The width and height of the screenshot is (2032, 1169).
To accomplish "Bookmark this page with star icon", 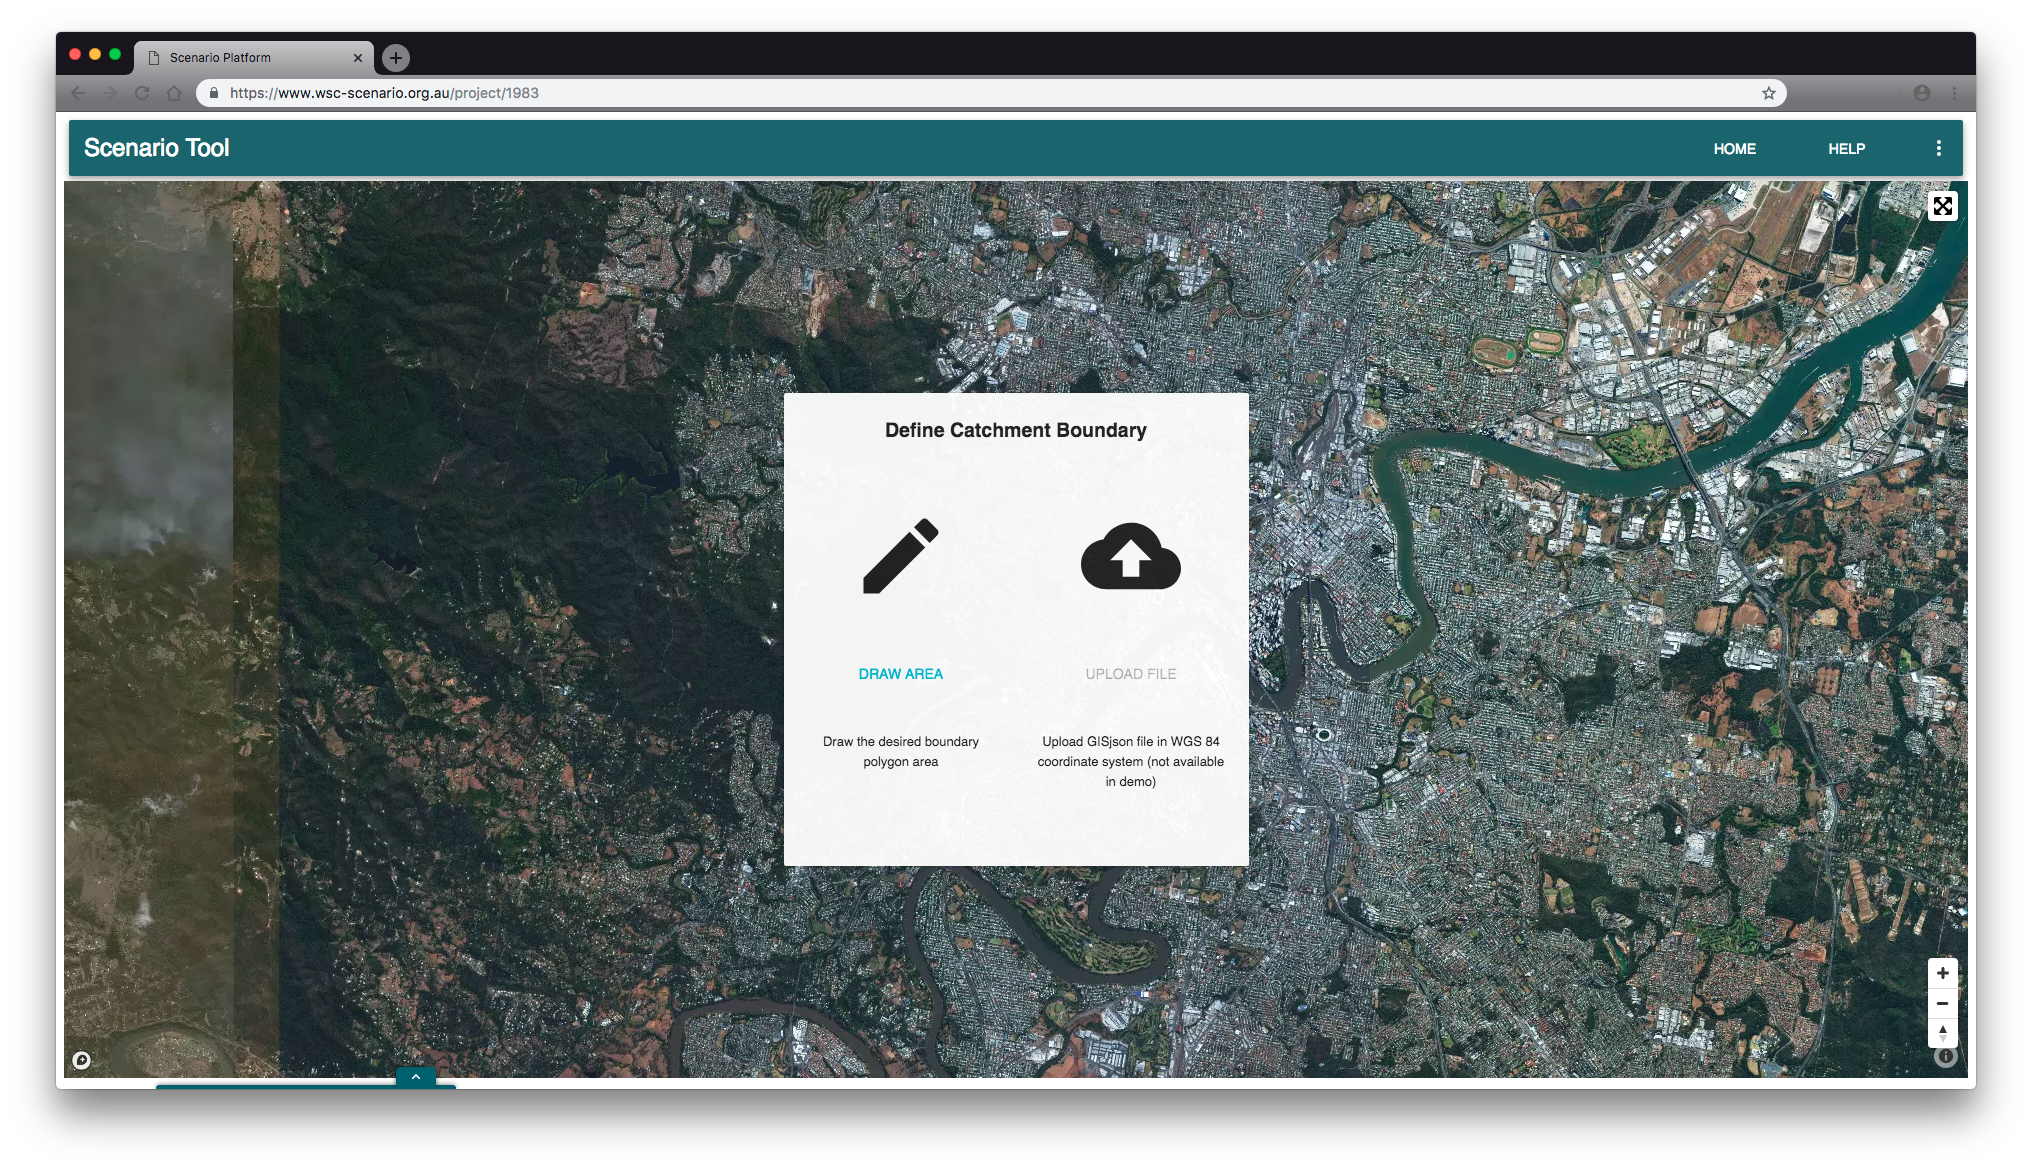I will (x=1768, y=93).
